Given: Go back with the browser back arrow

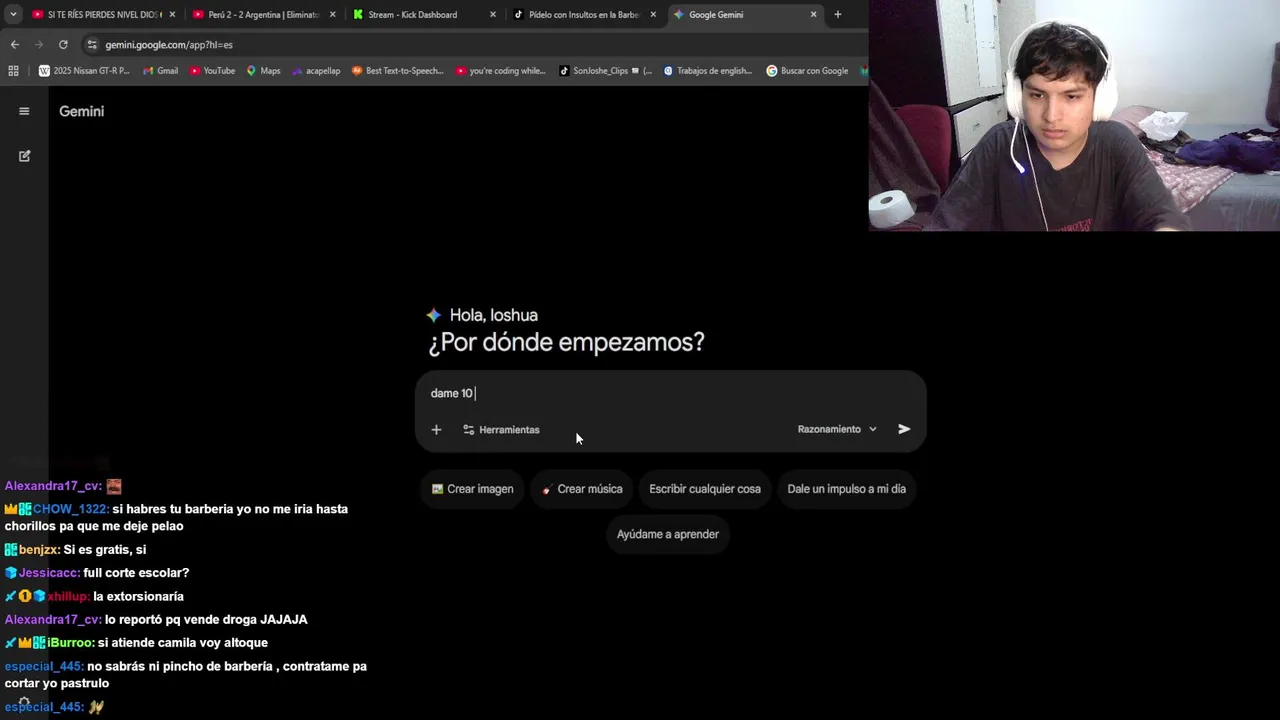Looking at the screenshot, I should [x=14, y=45].
